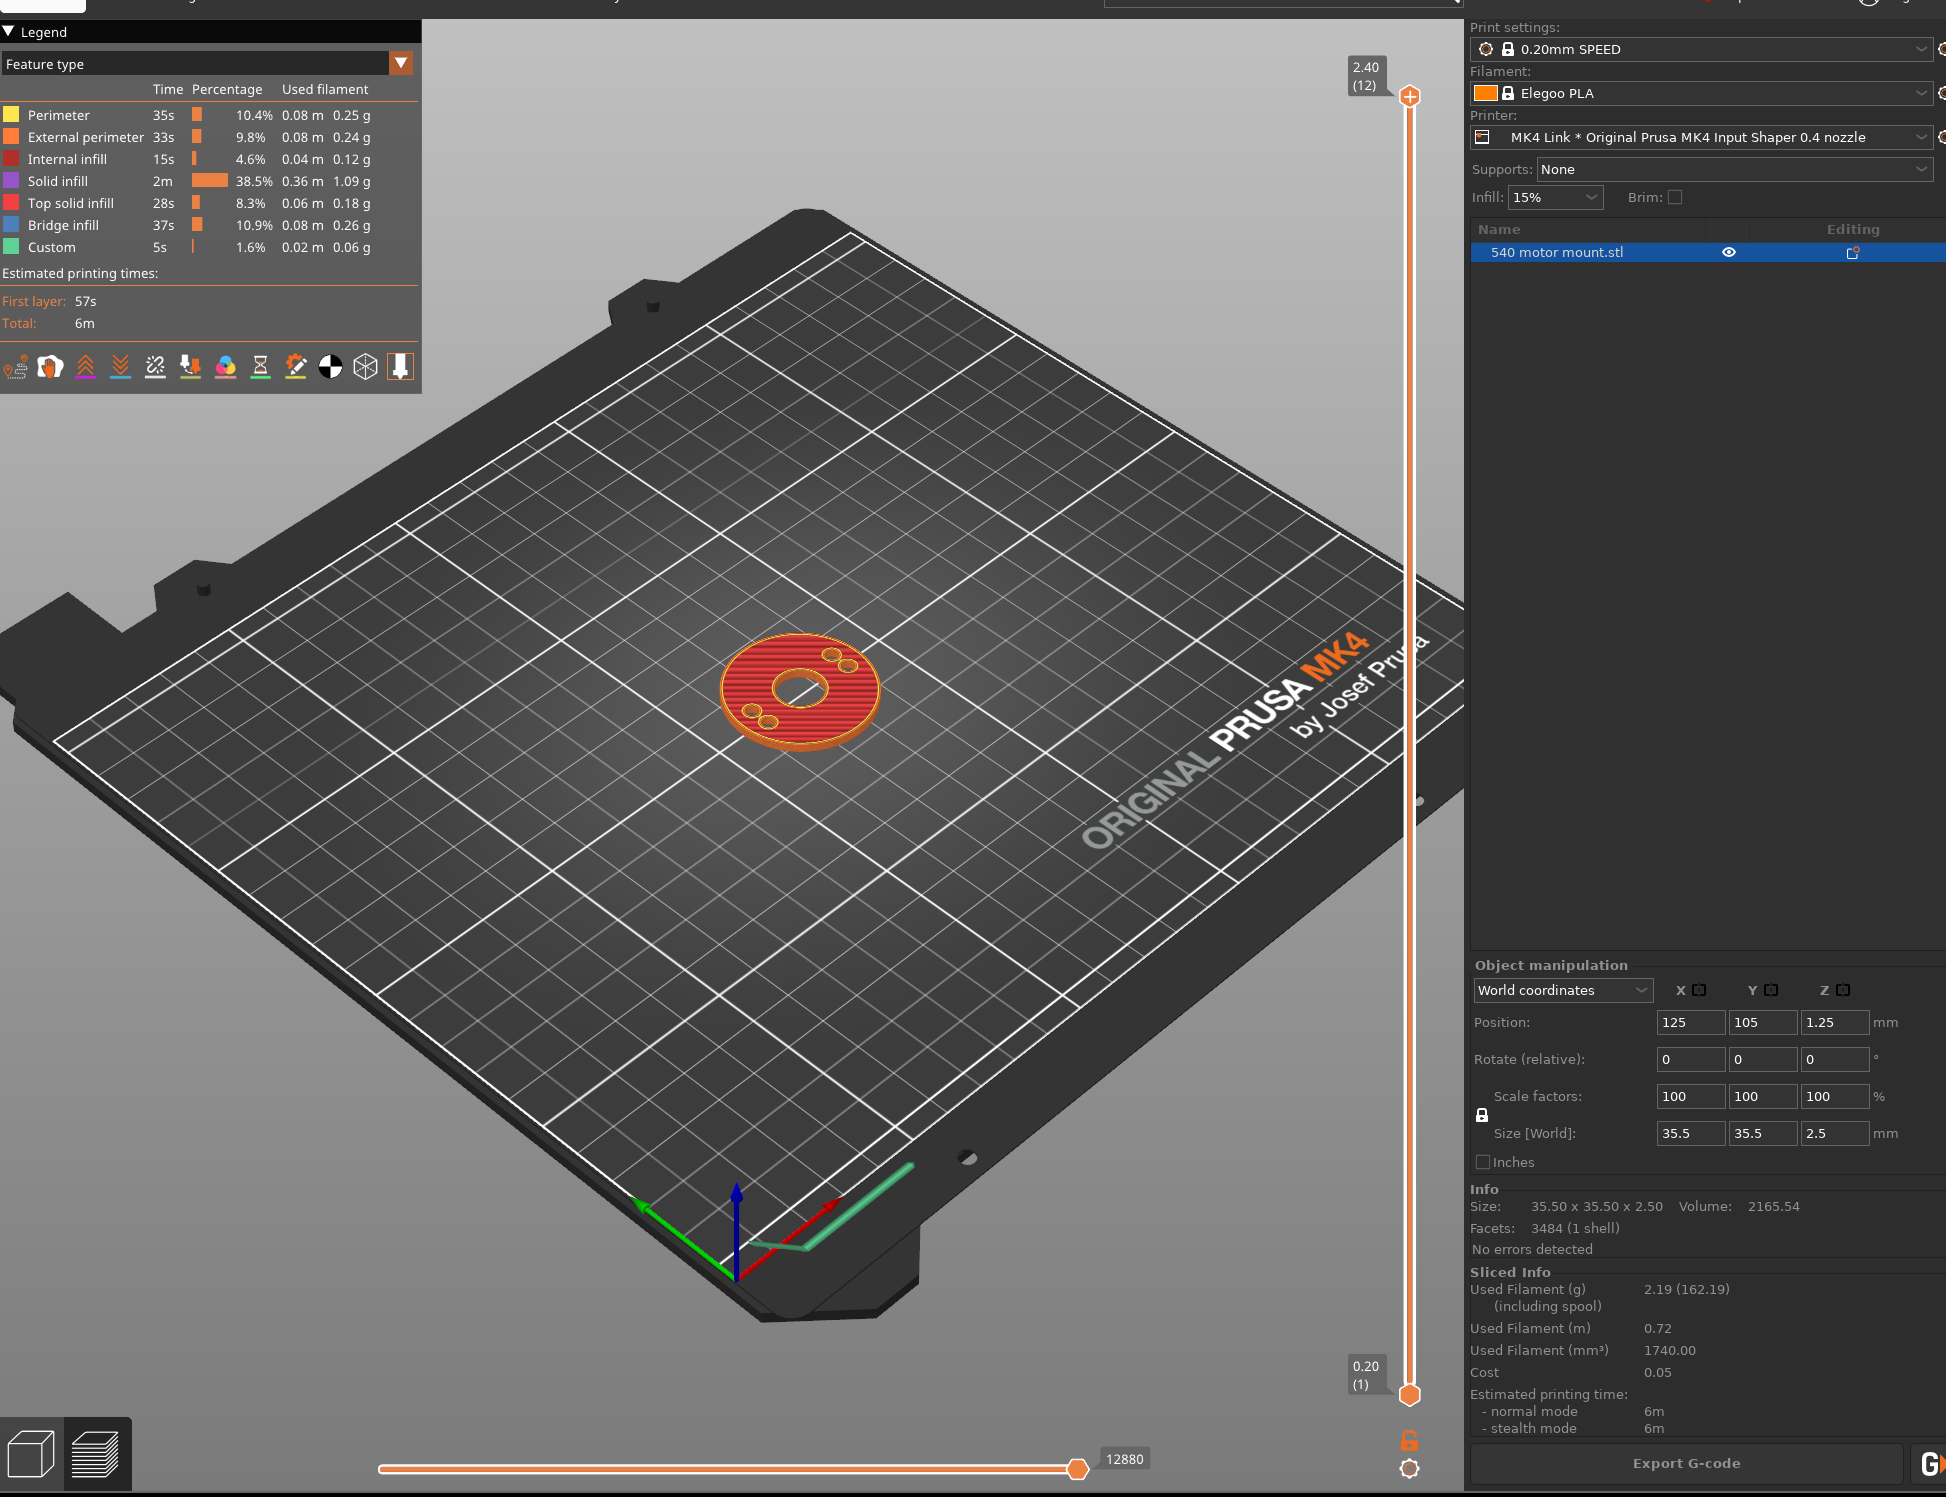
Task: Toggle shells visibility in the legend
Action: coord(365,367)
